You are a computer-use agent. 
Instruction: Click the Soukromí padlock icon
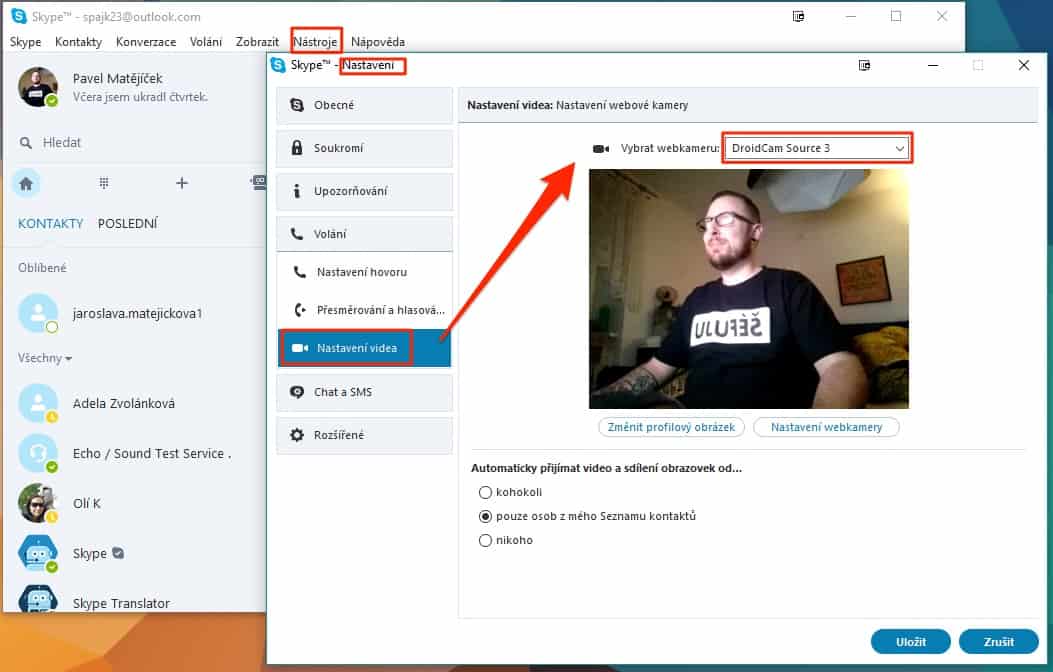tap(297, 148)
